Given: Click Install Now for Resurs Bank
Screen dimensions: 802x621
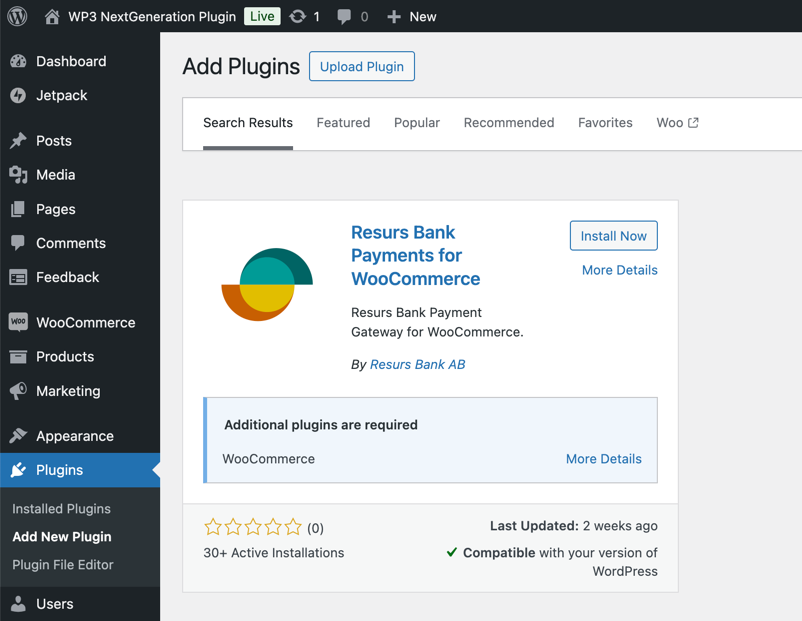Looking at the screenshot, I should click(614, 236).
